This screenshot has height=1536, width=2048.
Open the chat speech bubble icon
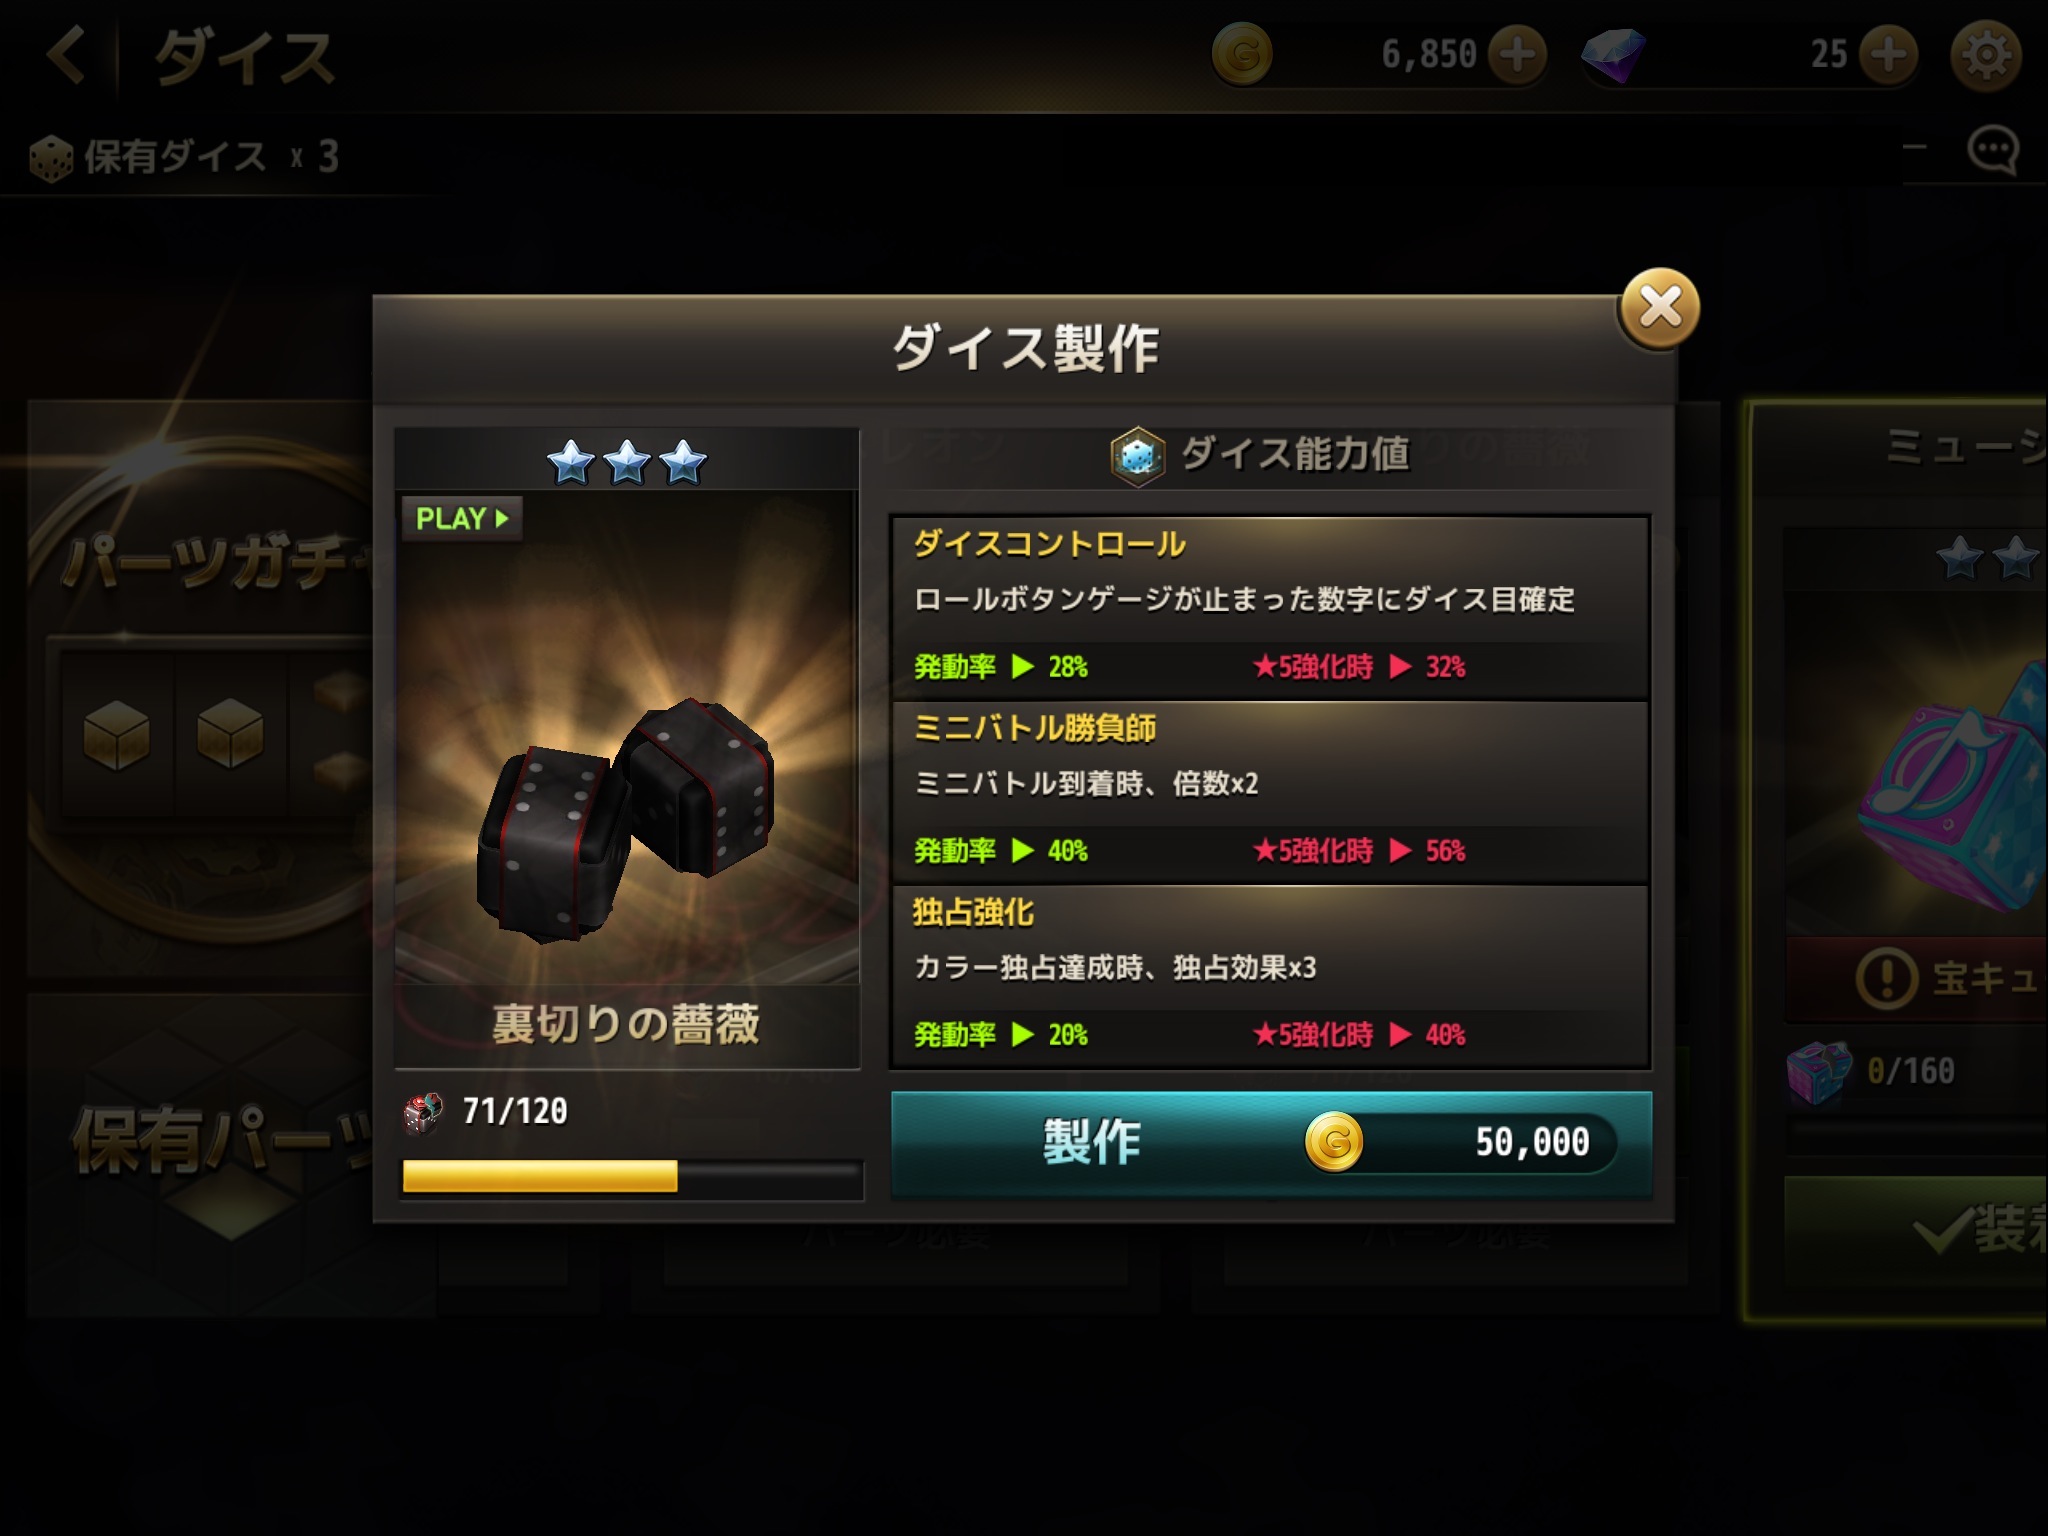pos(1993,152)
